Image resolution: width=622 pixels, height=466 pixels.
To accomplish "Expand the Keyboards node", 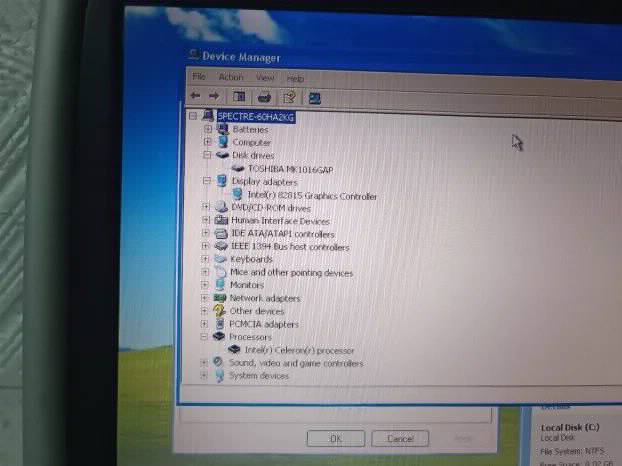I will tap(205, 259).
